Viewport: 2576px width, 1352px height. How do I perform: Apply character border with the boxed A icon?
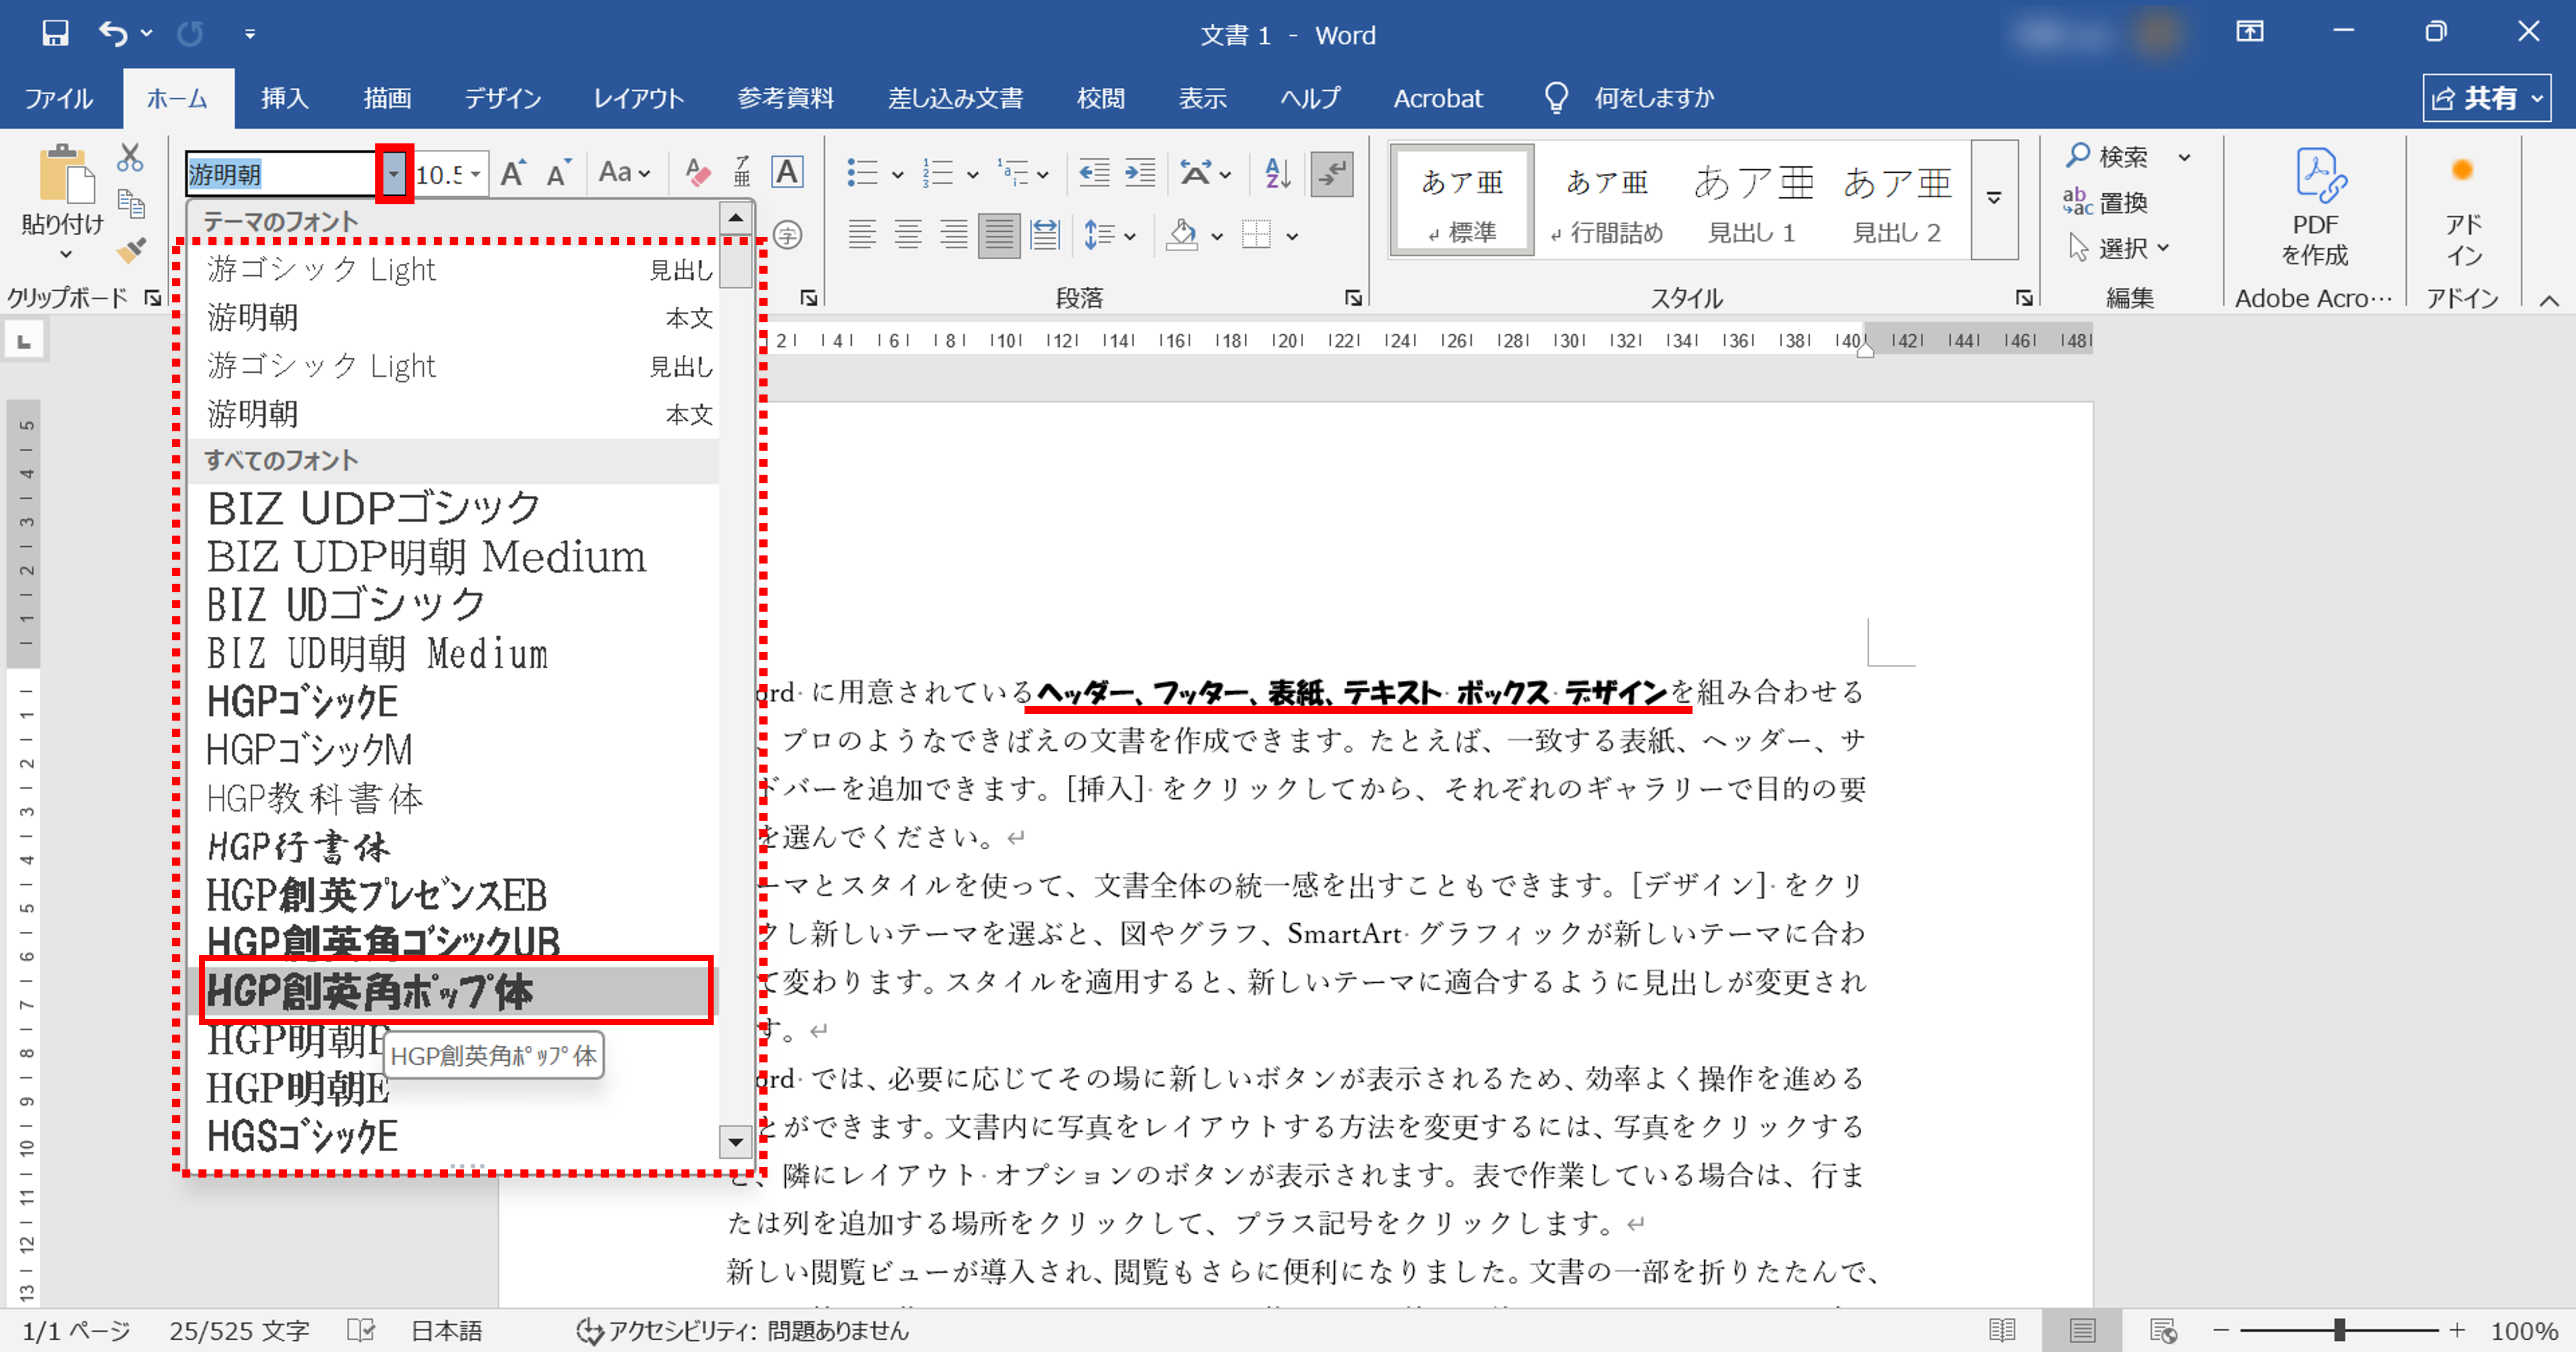click(788, 173)
